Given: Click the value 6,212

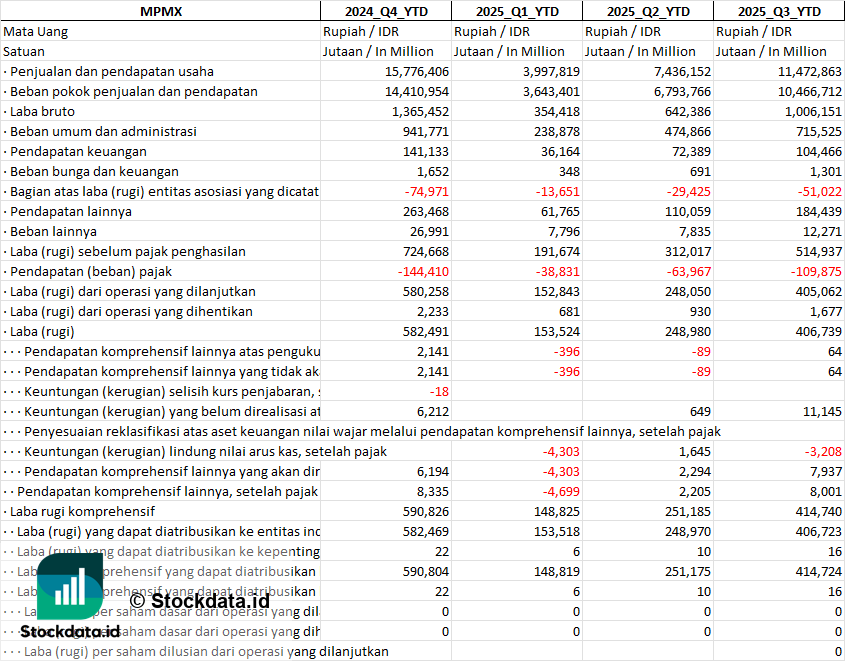Looking at the screenshot, I should click(x=433, y=411).
